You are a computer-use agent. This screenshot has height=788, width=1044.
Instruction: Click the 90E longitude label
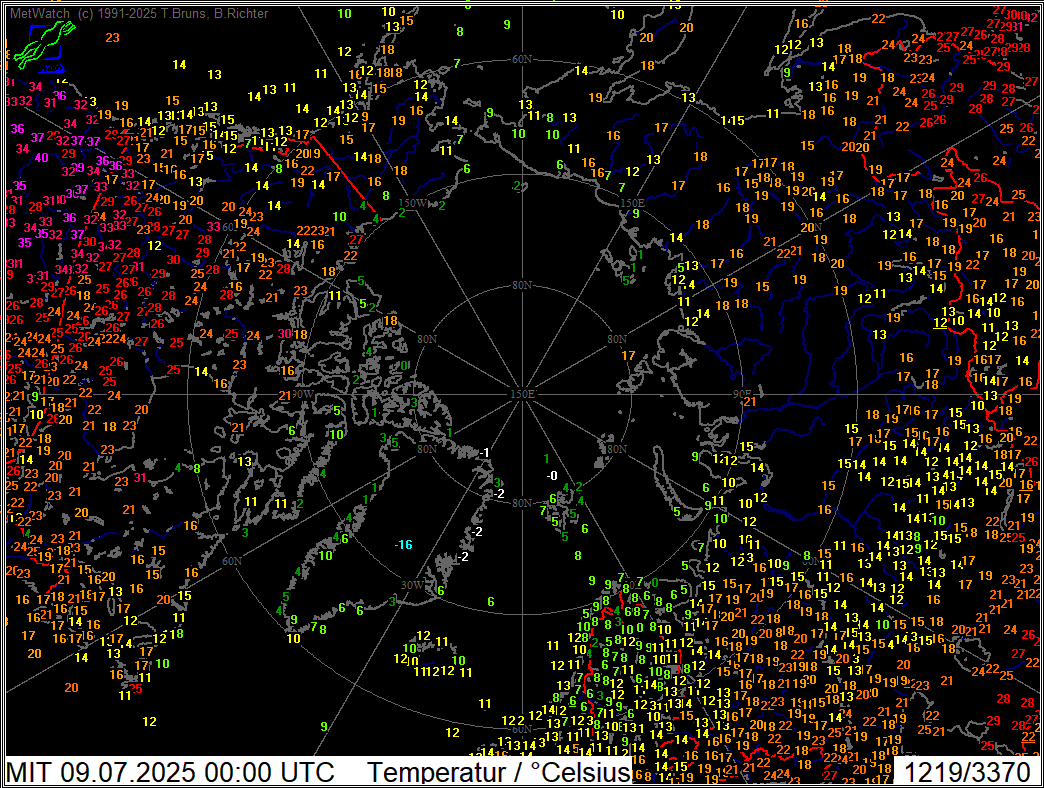(x=742, y=394)
